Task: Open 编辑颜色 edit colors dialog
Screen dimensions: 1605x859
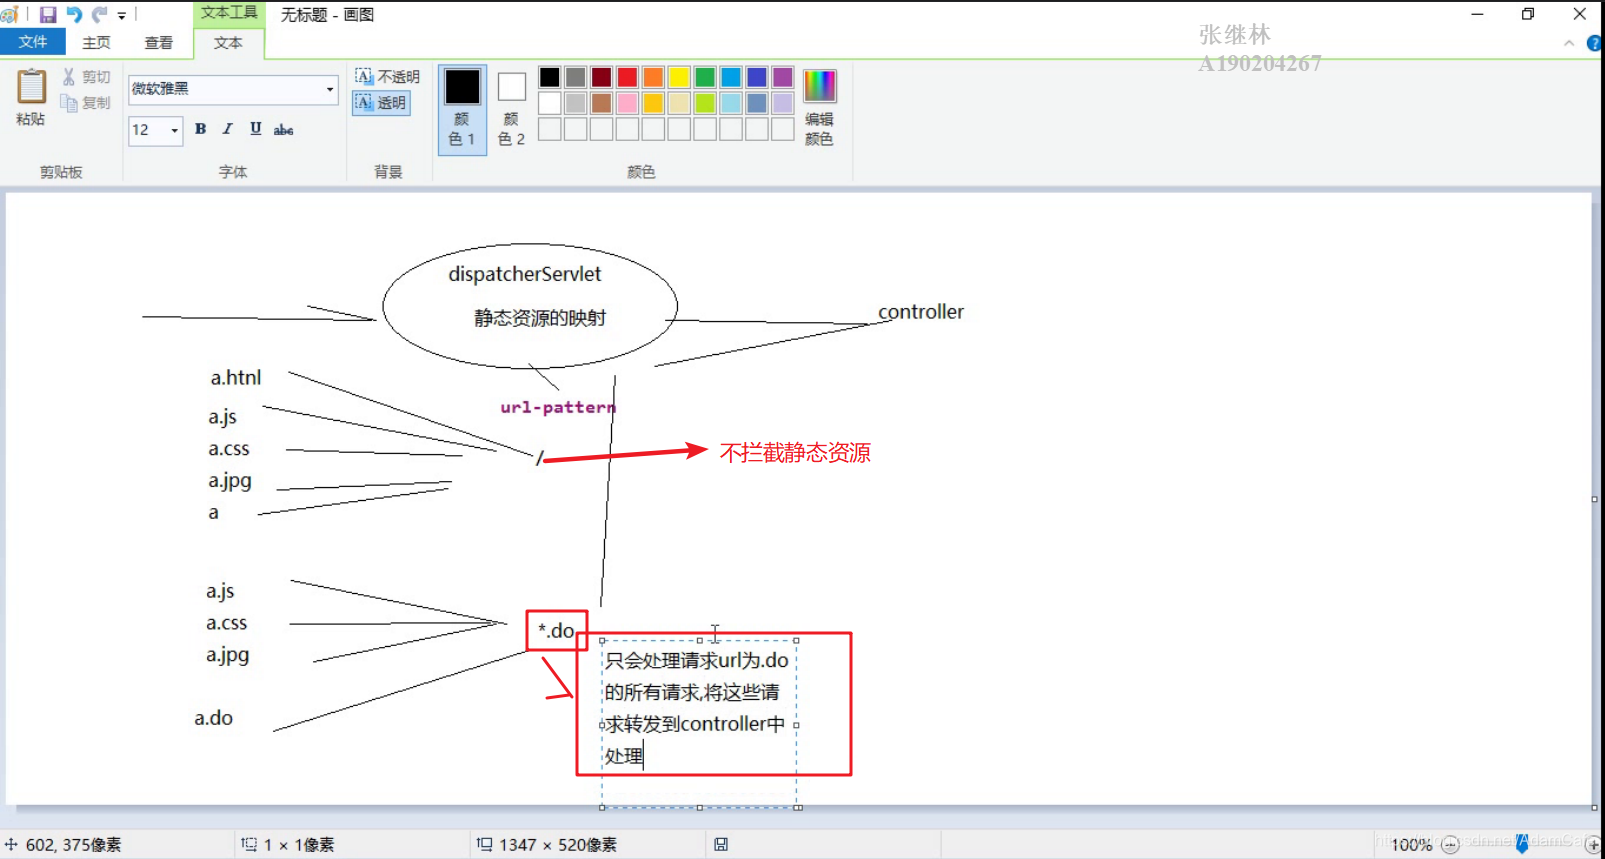Action: click(819, 108)
